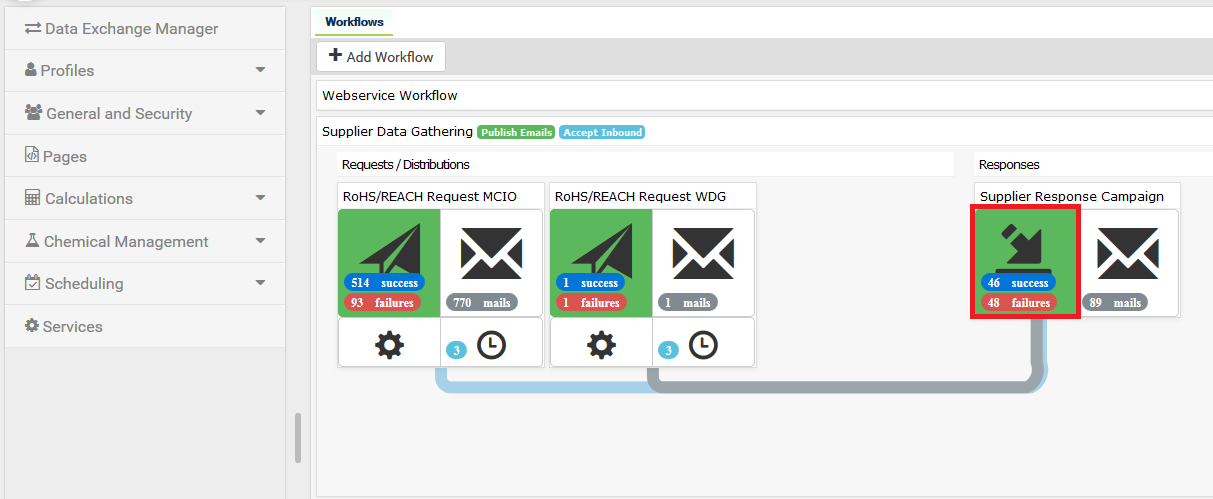Toggle the Accept Inbound blue badge
This screenshot has height=499, width=1213.
point(602,132)
